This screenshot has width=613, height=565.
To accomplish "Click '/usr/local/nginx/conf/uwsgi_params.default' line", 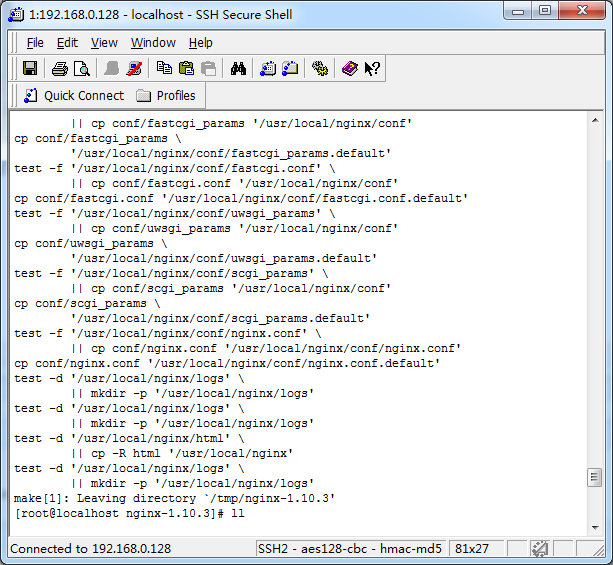I will pyautogui.click(x=224, y=258).
